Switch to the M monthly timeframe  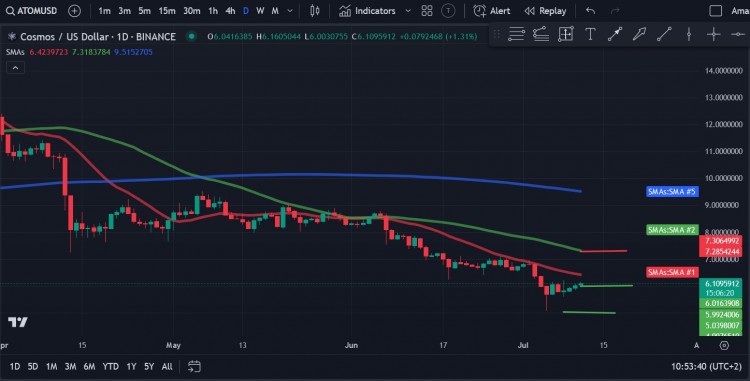click(275, 11)
